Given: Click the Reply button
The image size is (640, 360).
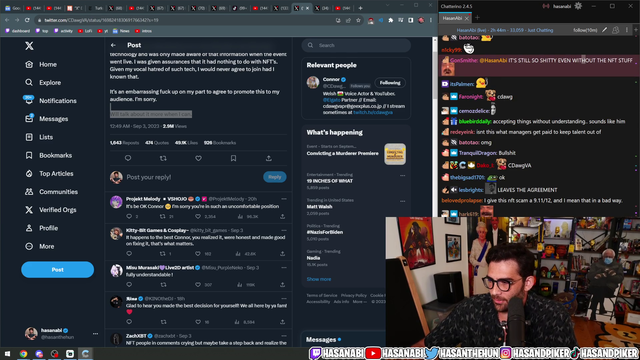Looking at the screenshot, I should (x=275, y=177).
